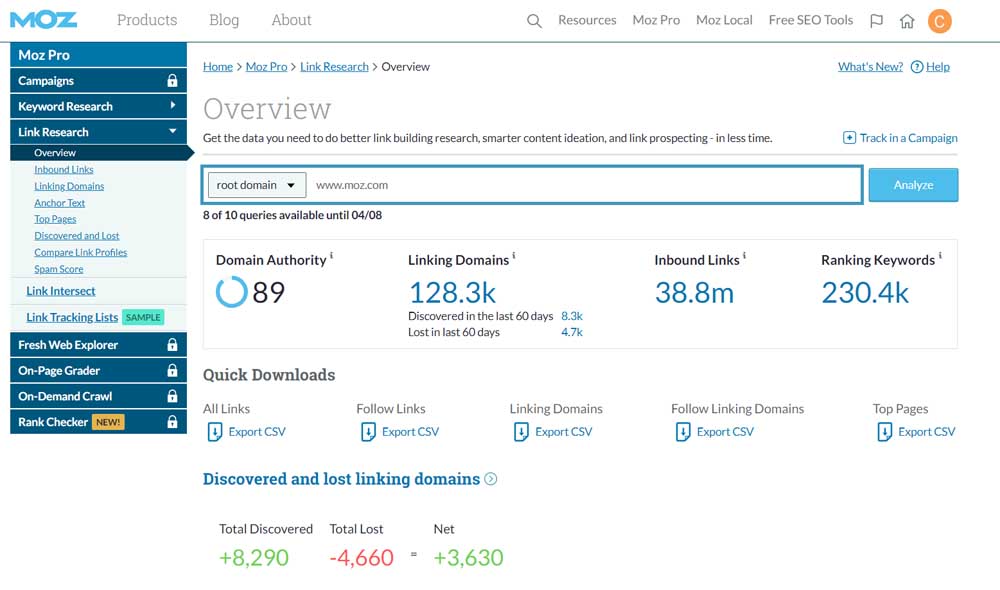Viewport: 1000px width, 590px height.
Task: Click the Linking Domains download icon
Action: coord(521,432)
